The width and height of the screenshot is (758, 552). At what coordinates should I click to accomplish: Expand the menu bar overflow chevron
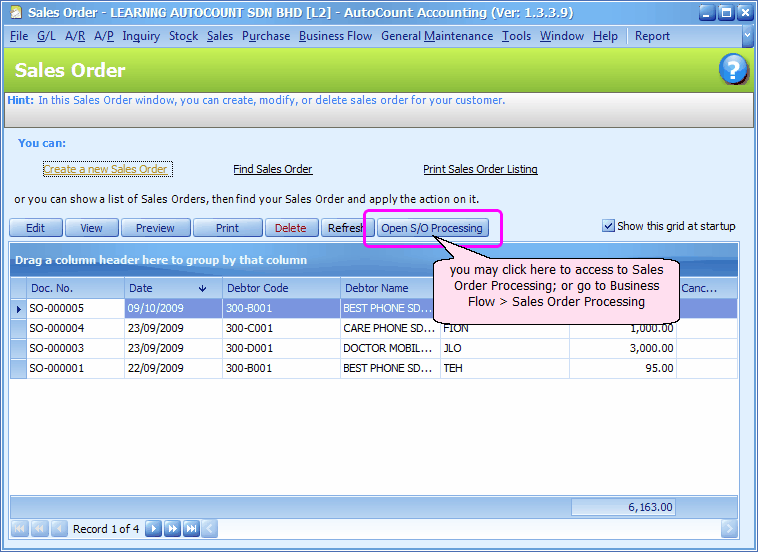[747, 36]
